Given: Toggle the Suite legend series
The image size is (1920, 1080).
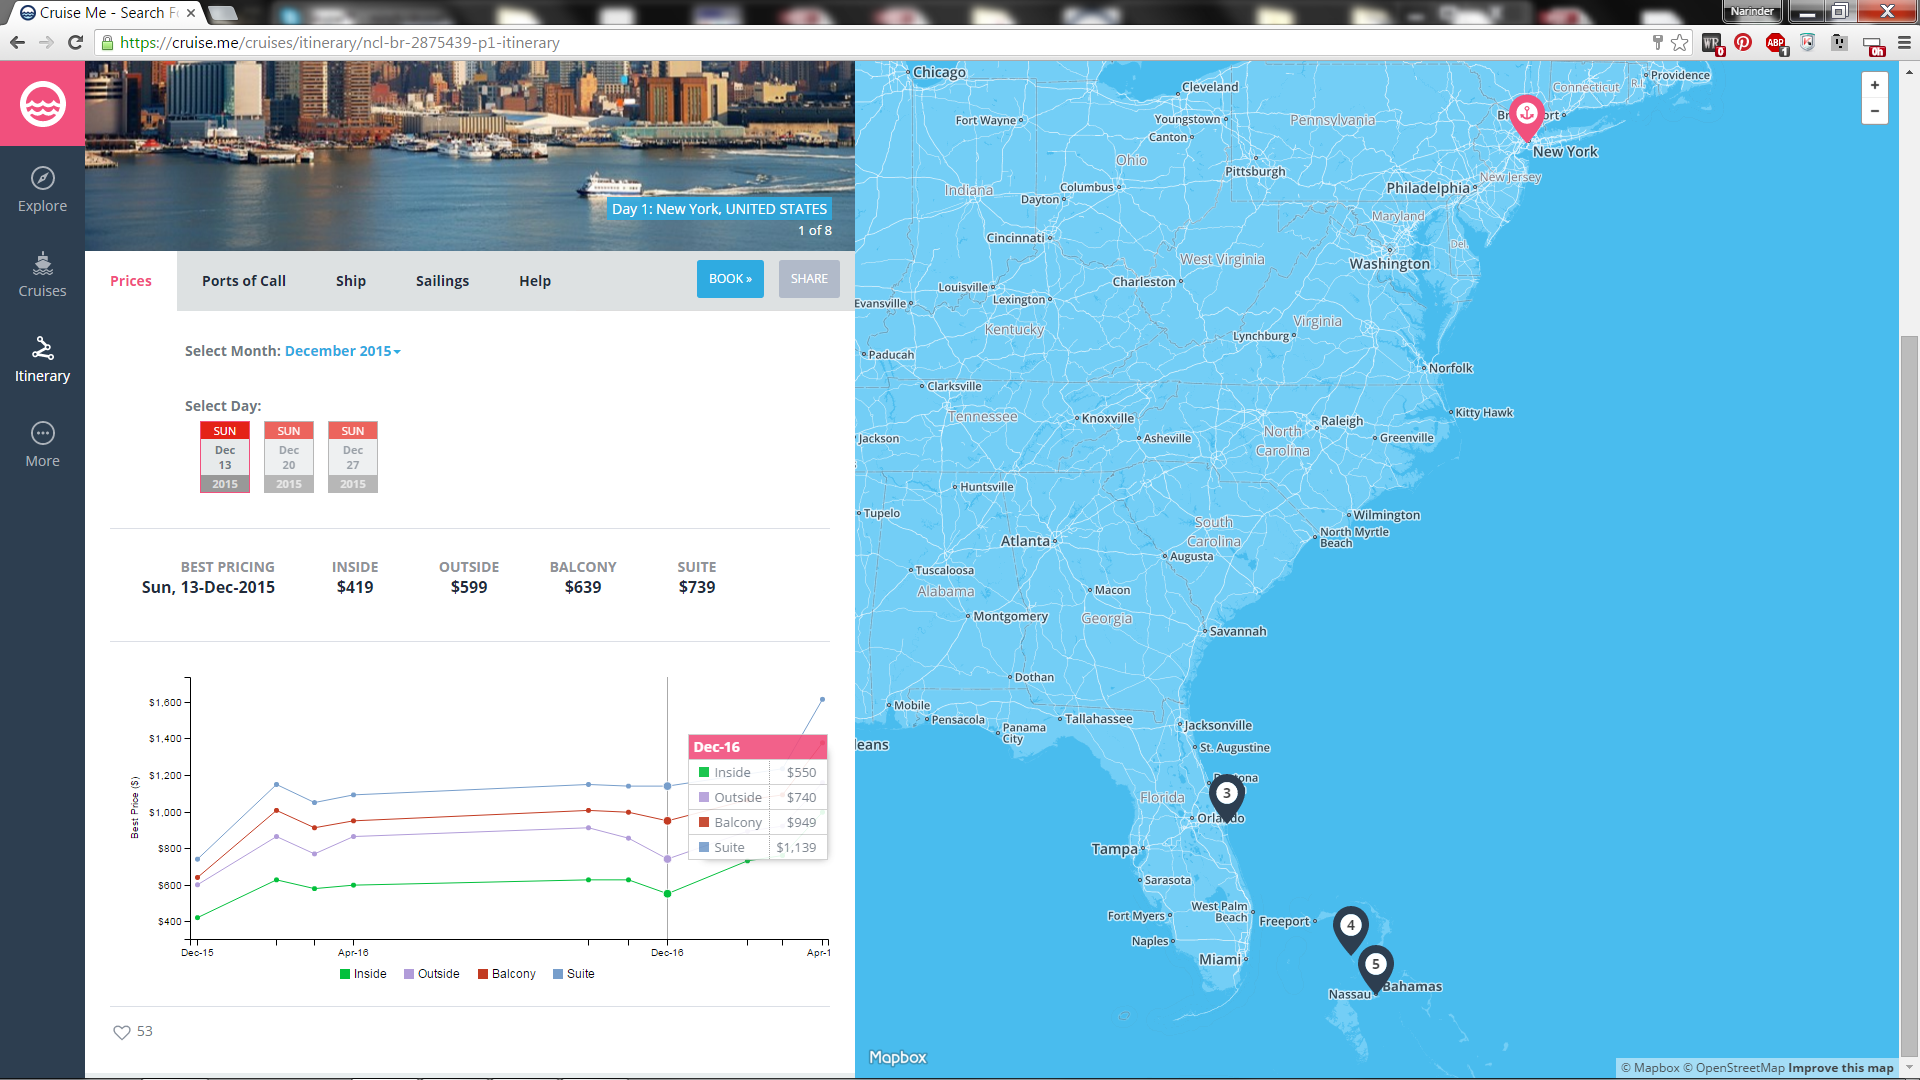Looking at the screenshot, I should point(574,974).
